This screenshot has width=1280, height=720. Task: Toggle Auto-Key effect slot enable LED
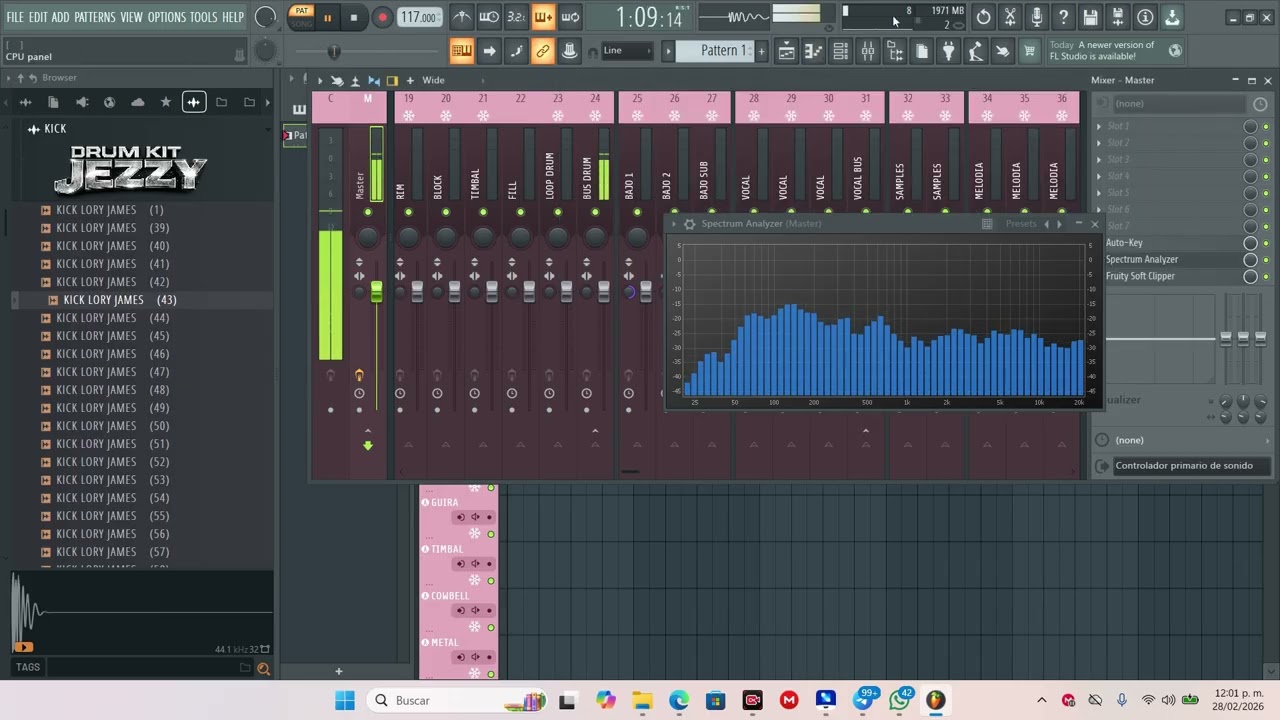(1266, 243)
